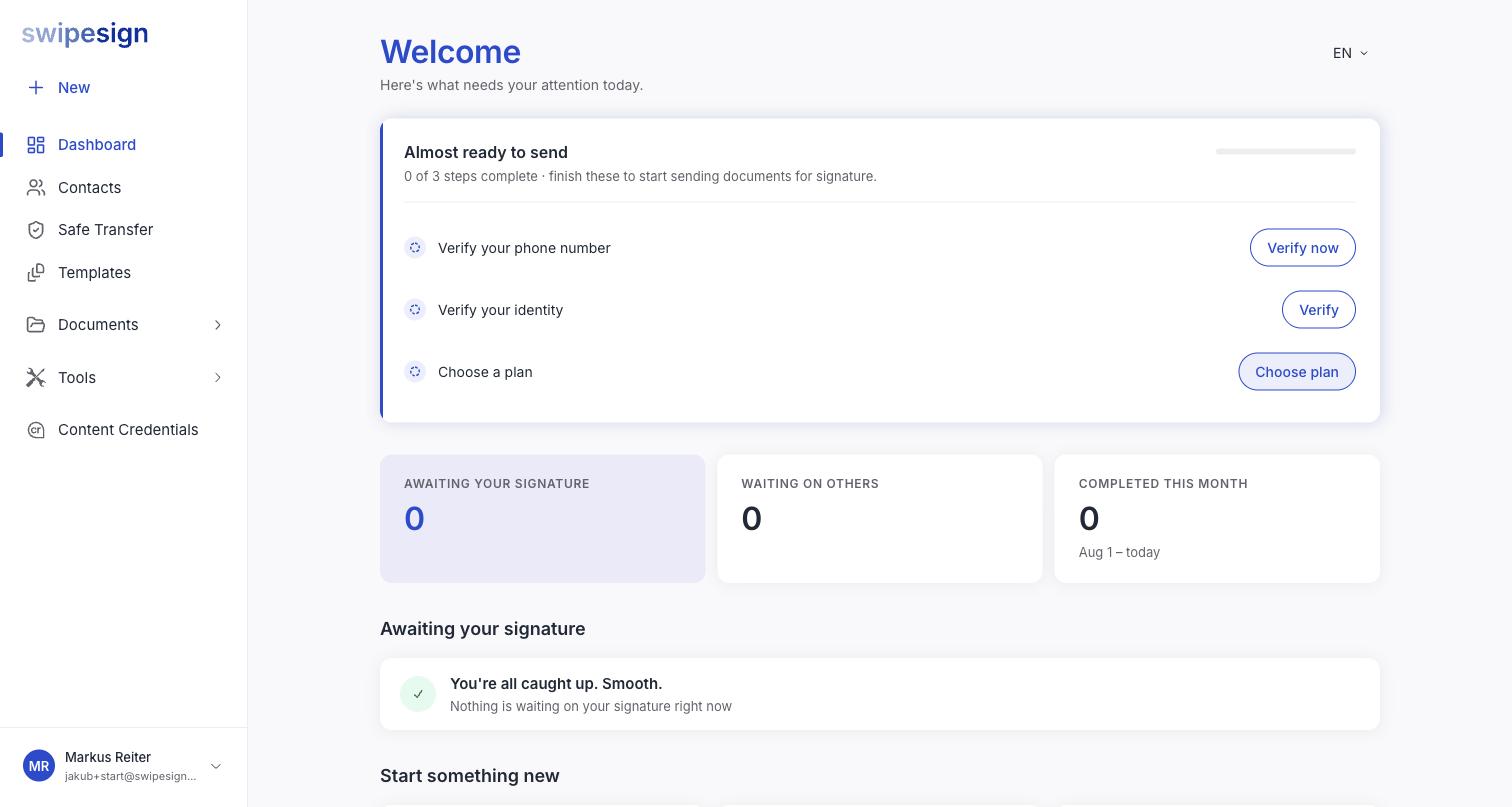Screen dimensions: 1512x807
Task: Expand the Tools submenu chevron
Action: (x=217, y=378)
